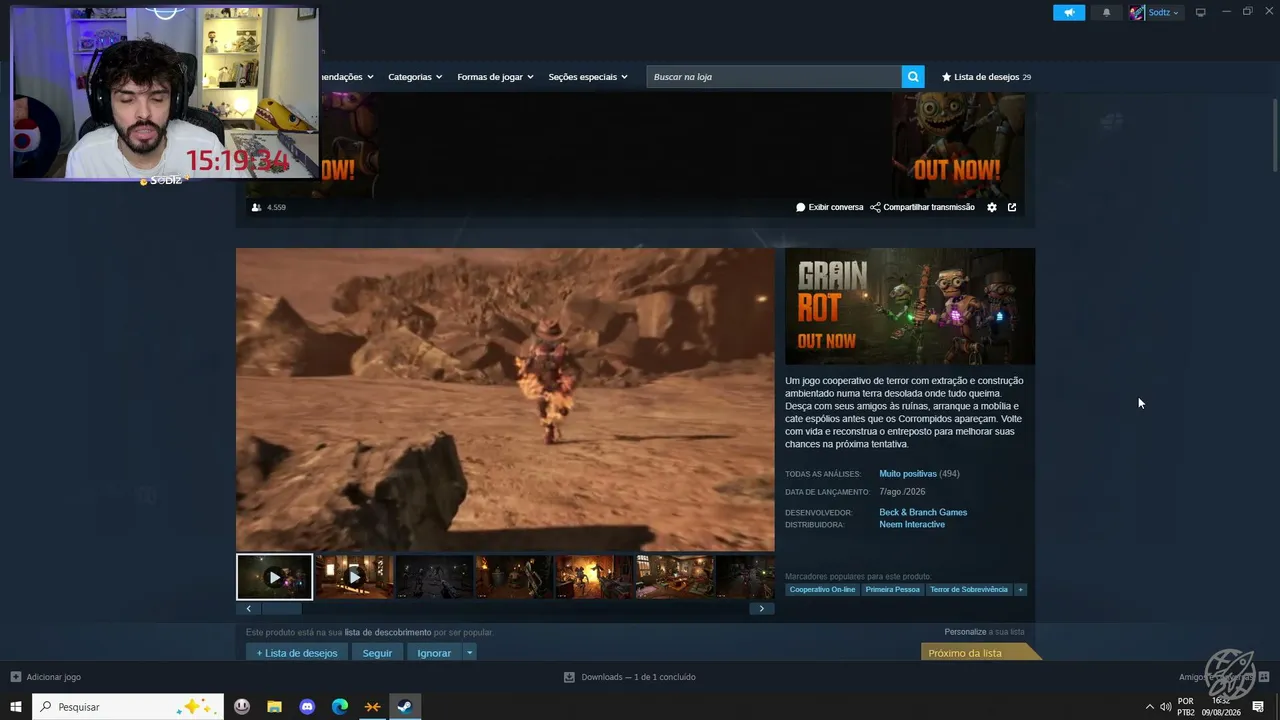Open Microsoft Edge from taskbar
Viewport: 1280px width, 720px height.
point(340,707)
